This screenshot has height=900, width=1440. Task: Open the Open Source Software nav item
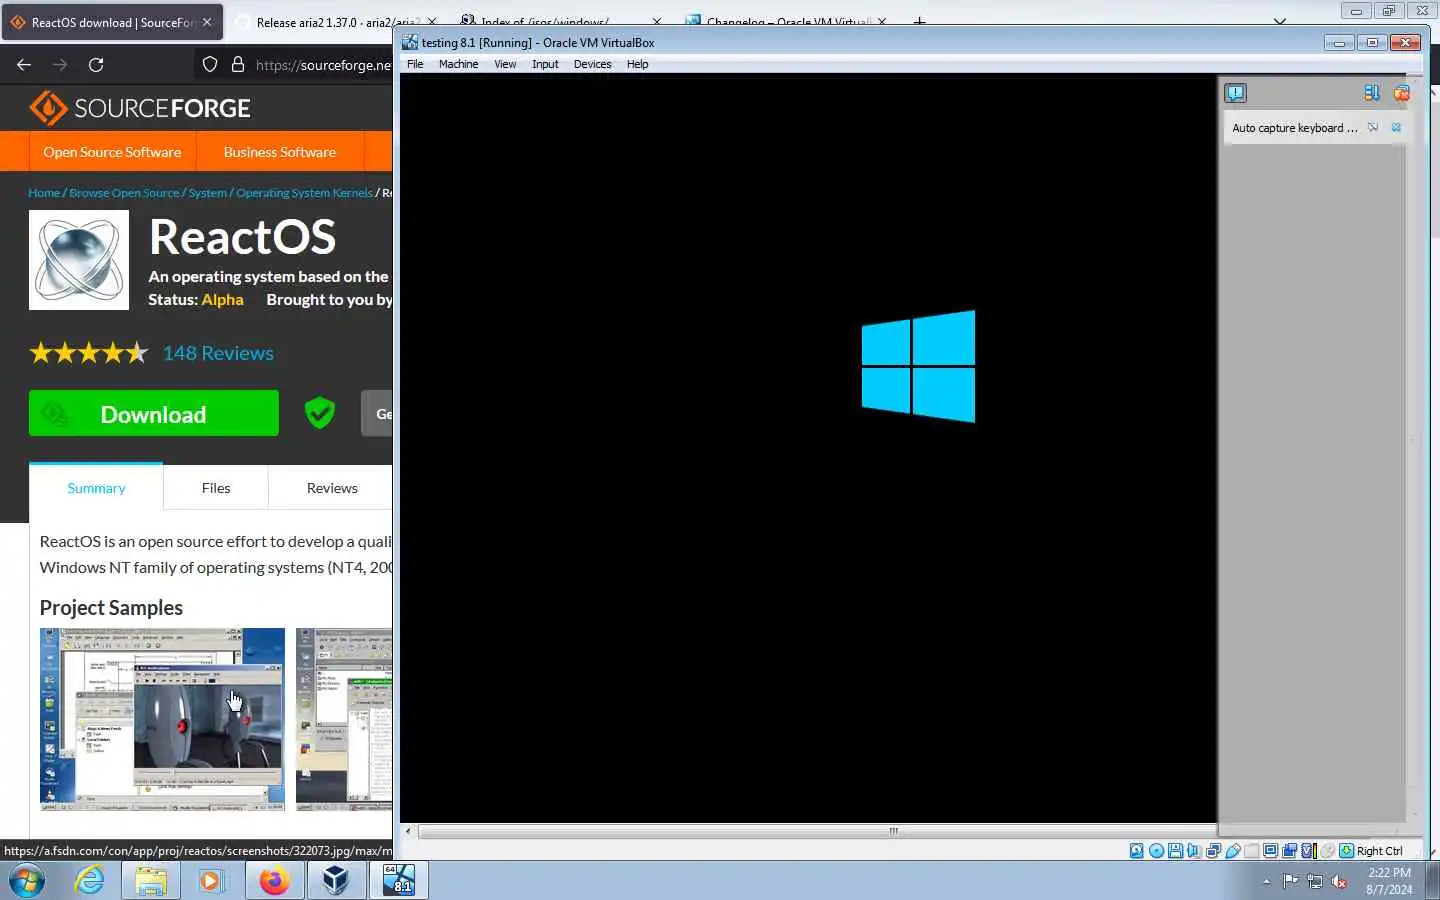[112, 152]
